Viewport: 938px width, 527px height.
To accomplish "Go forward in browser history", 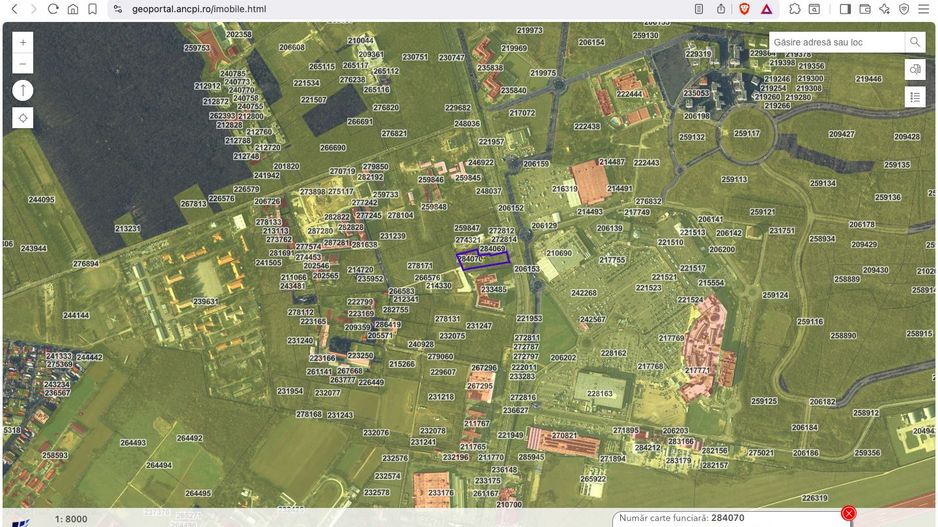I will 34,9.
